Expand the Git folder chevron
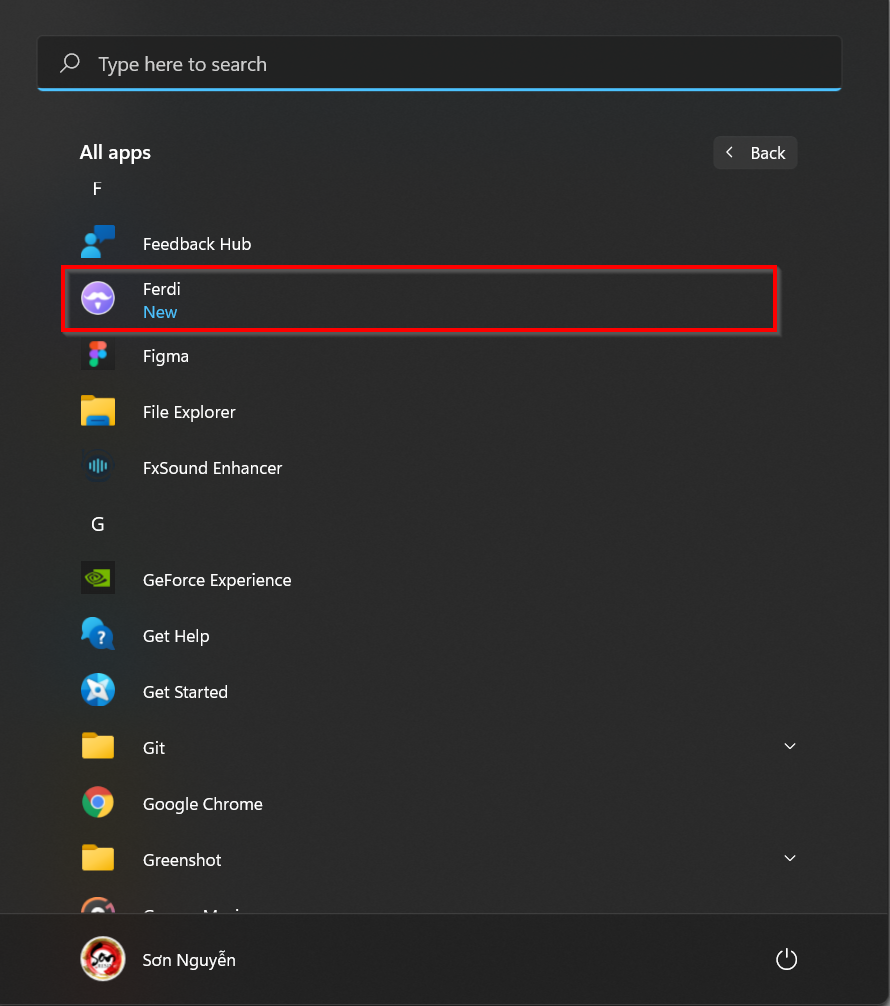The image size is (890, 1006). [x=790, y=746]
